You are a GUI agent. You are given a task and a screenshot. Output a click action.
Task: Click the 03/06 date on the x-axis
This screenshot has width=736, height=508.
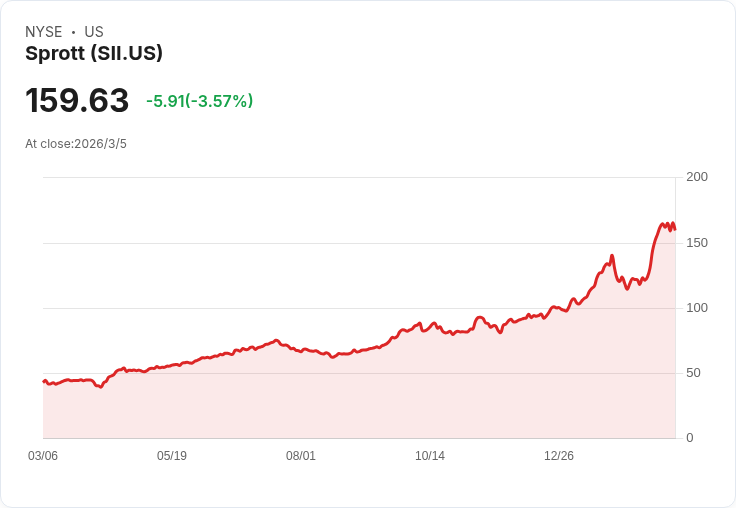point(43,456)
